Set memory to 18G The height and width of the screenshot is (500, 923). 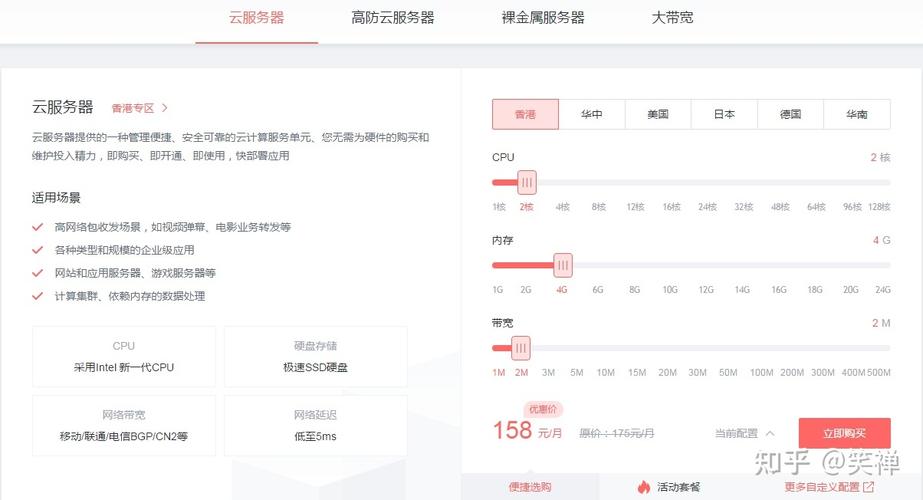click(x=815, y=290)
